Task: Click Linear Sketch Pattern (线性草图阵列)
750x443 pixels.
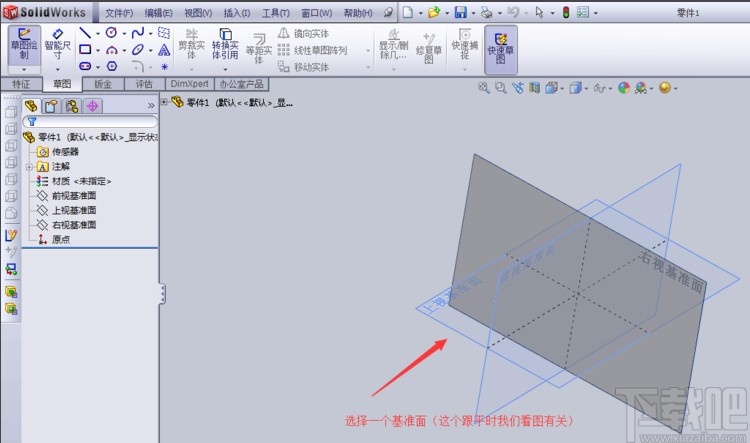Action: point(312,50)
